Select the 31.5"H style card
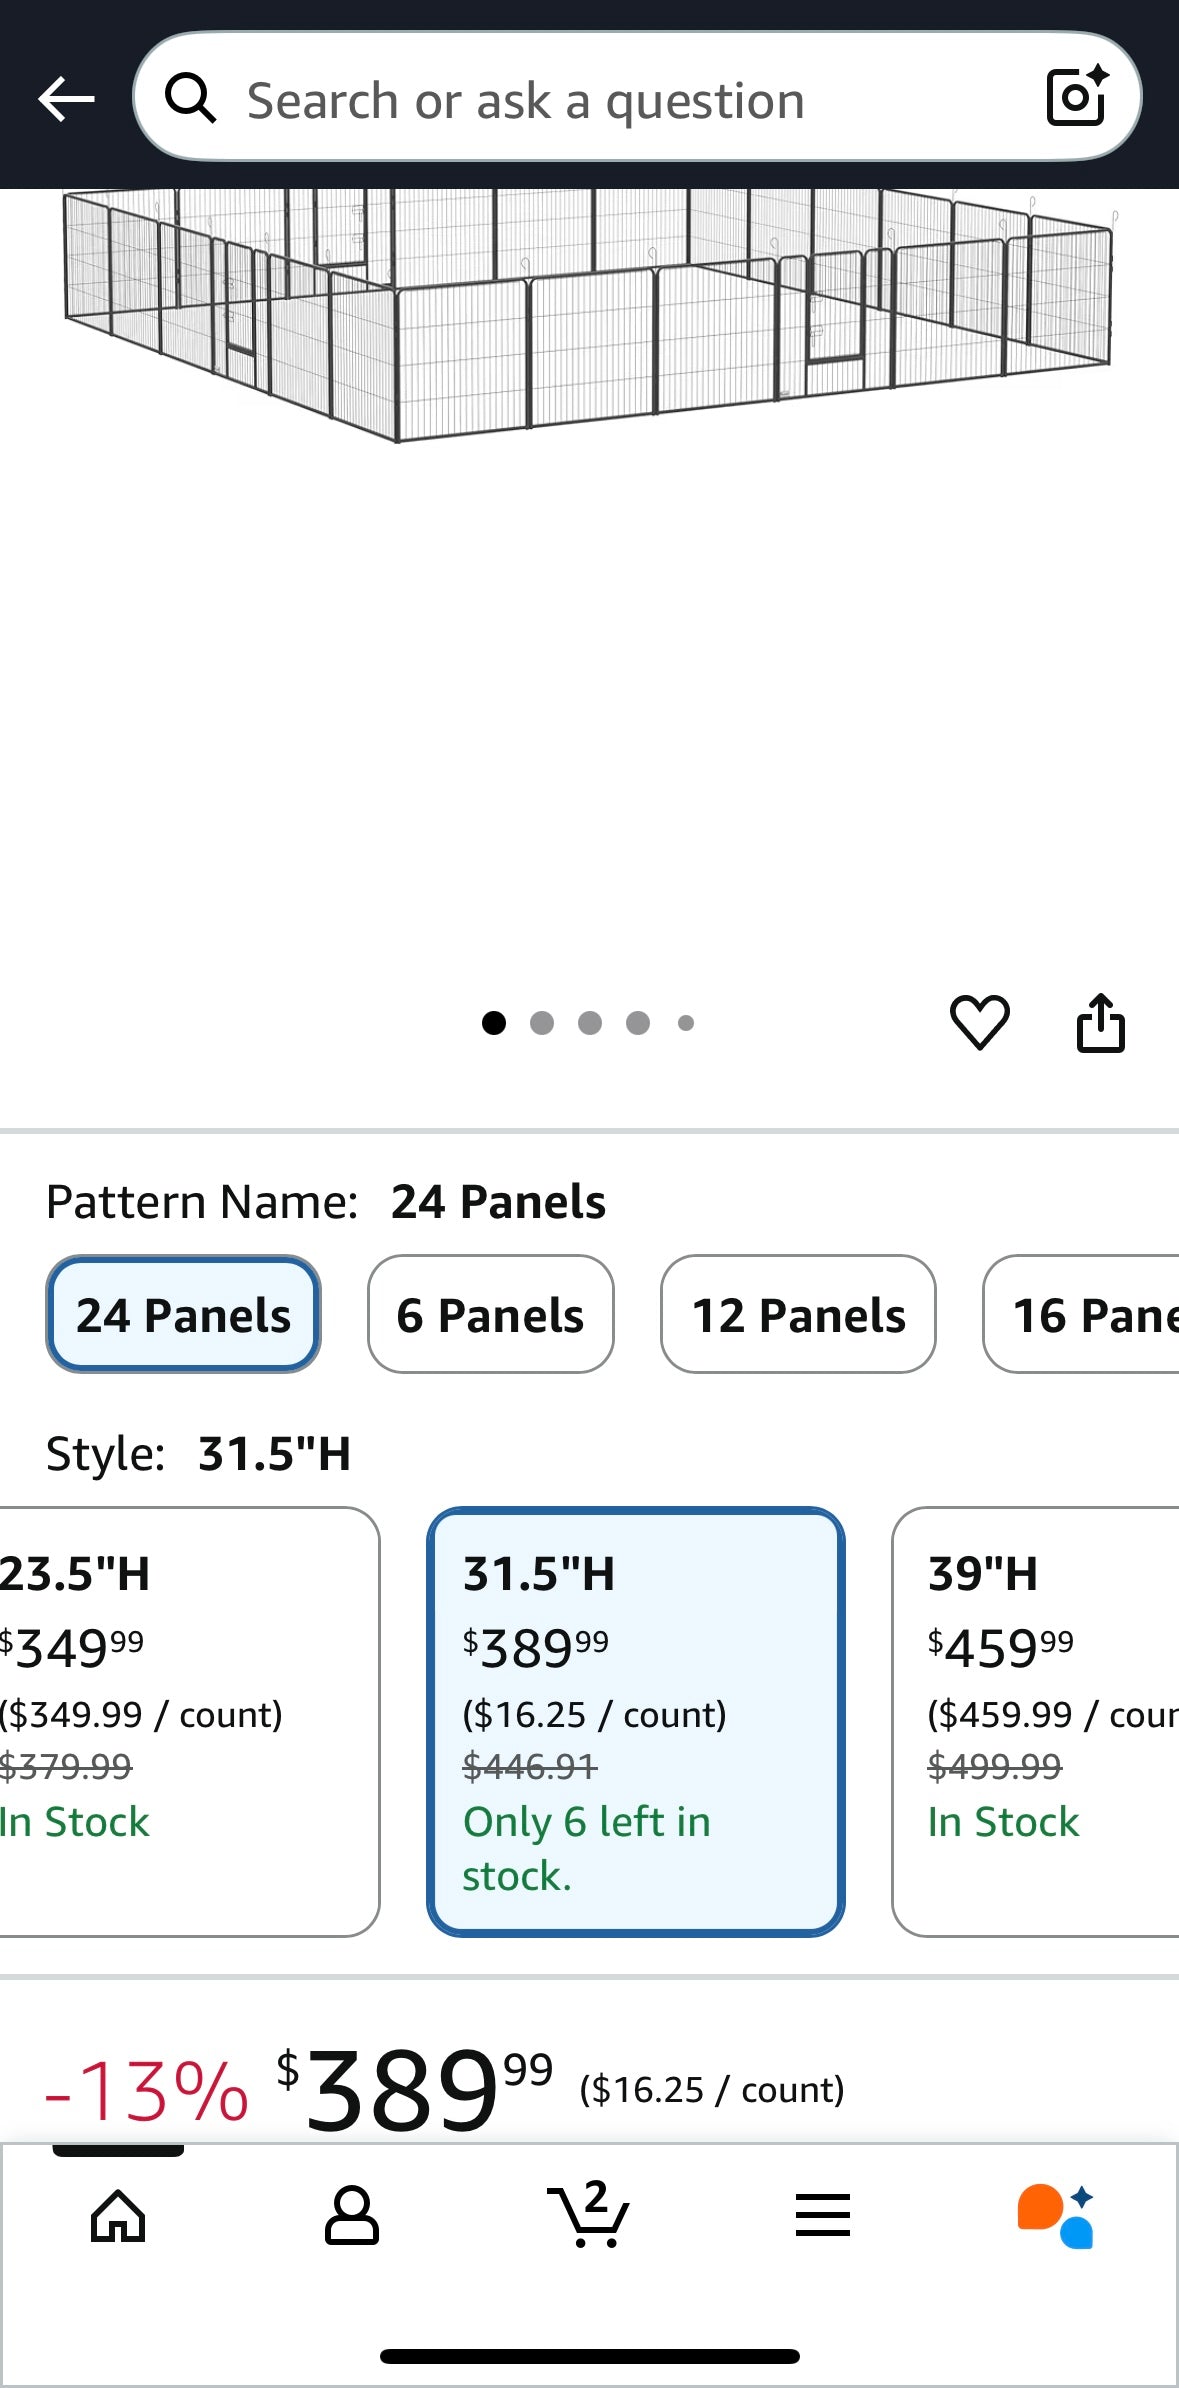Image resolution: width=1179 pixels, height=2388 pixels. tap(636, 1721)
